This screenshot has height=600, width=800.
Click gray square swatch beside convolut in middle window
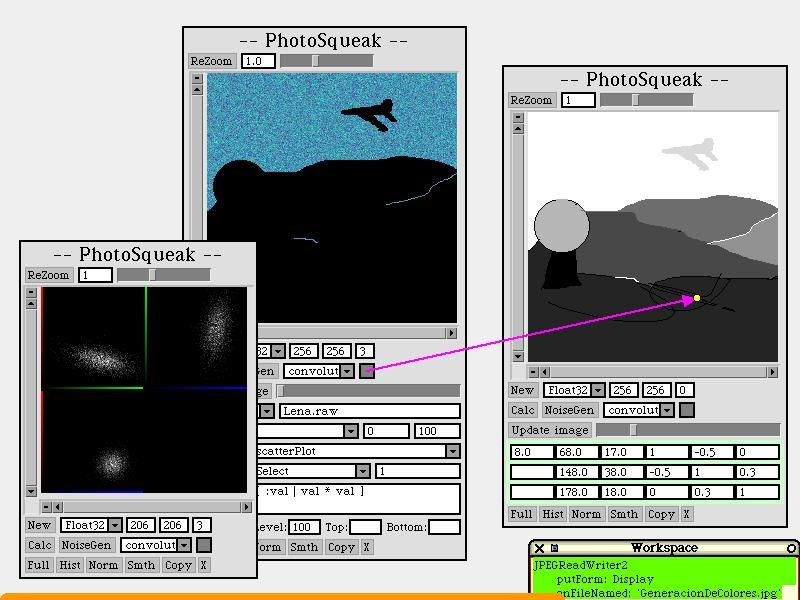(x=367, y=371)
